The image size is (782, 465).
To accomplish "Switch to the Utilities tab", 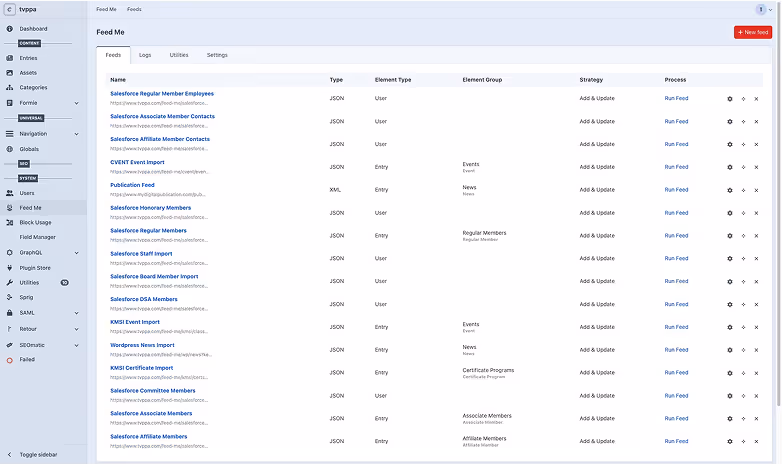I will tap(179, 55).
